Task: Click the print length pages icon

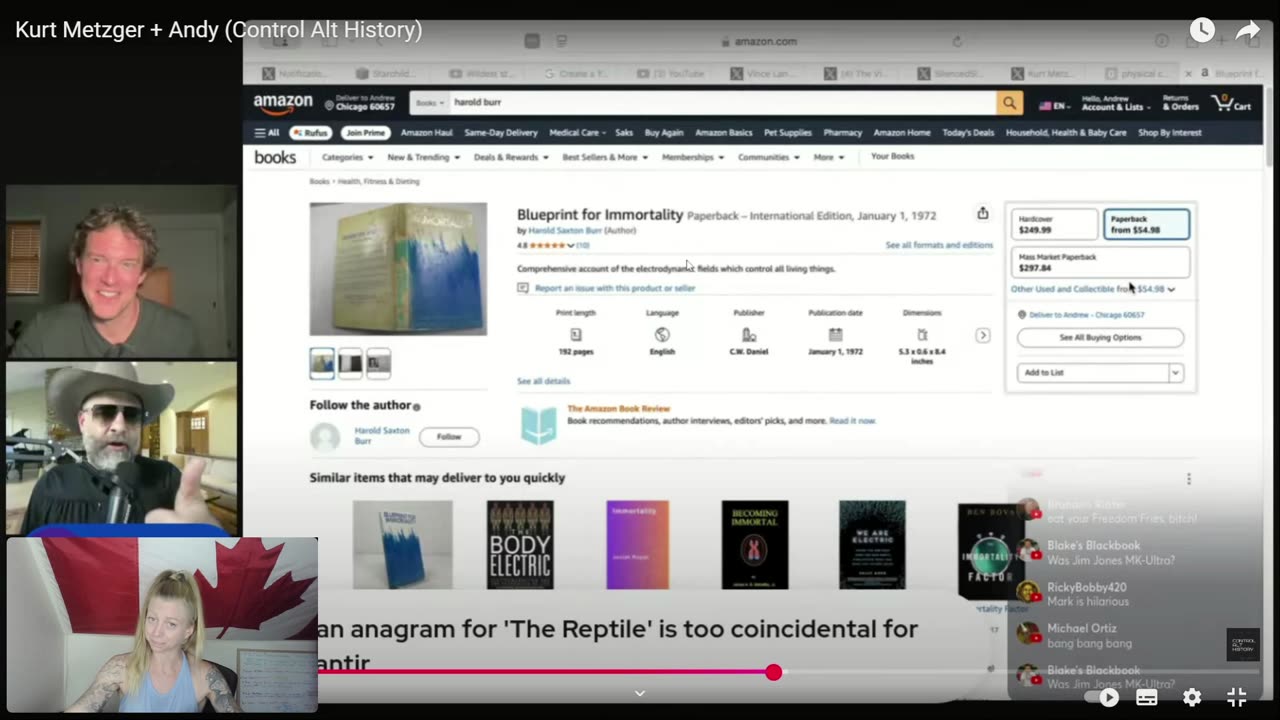Action: 575,335
